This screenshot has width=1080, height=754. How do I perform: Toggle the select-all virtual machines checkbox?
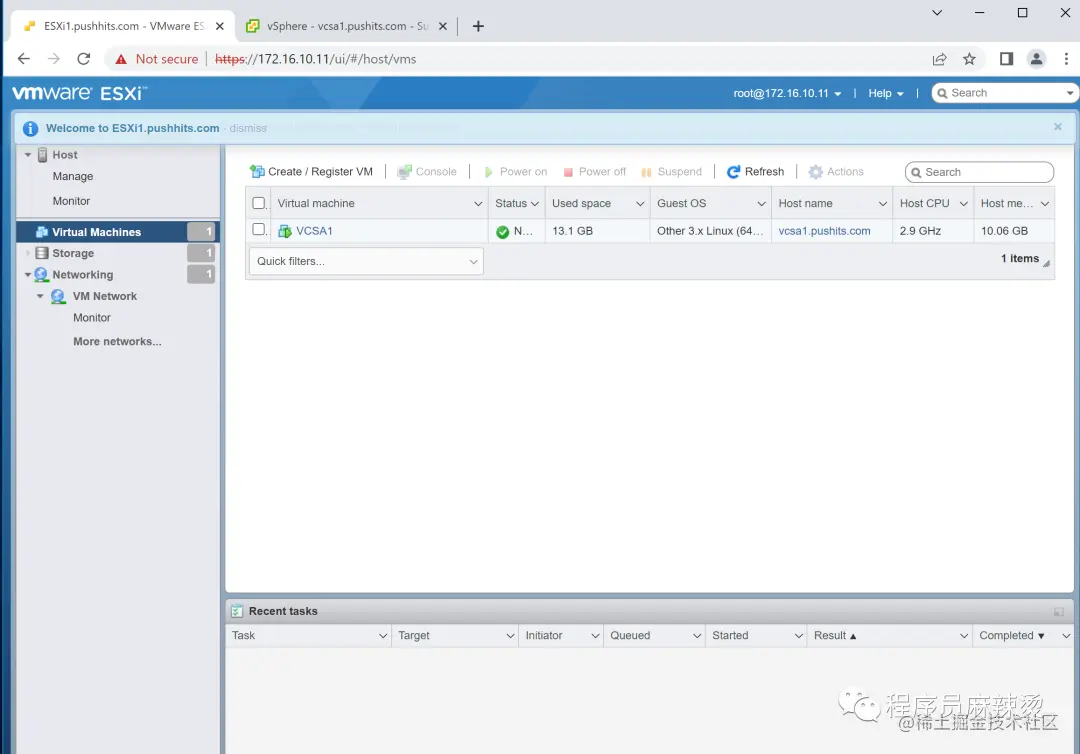pos(258,203)
